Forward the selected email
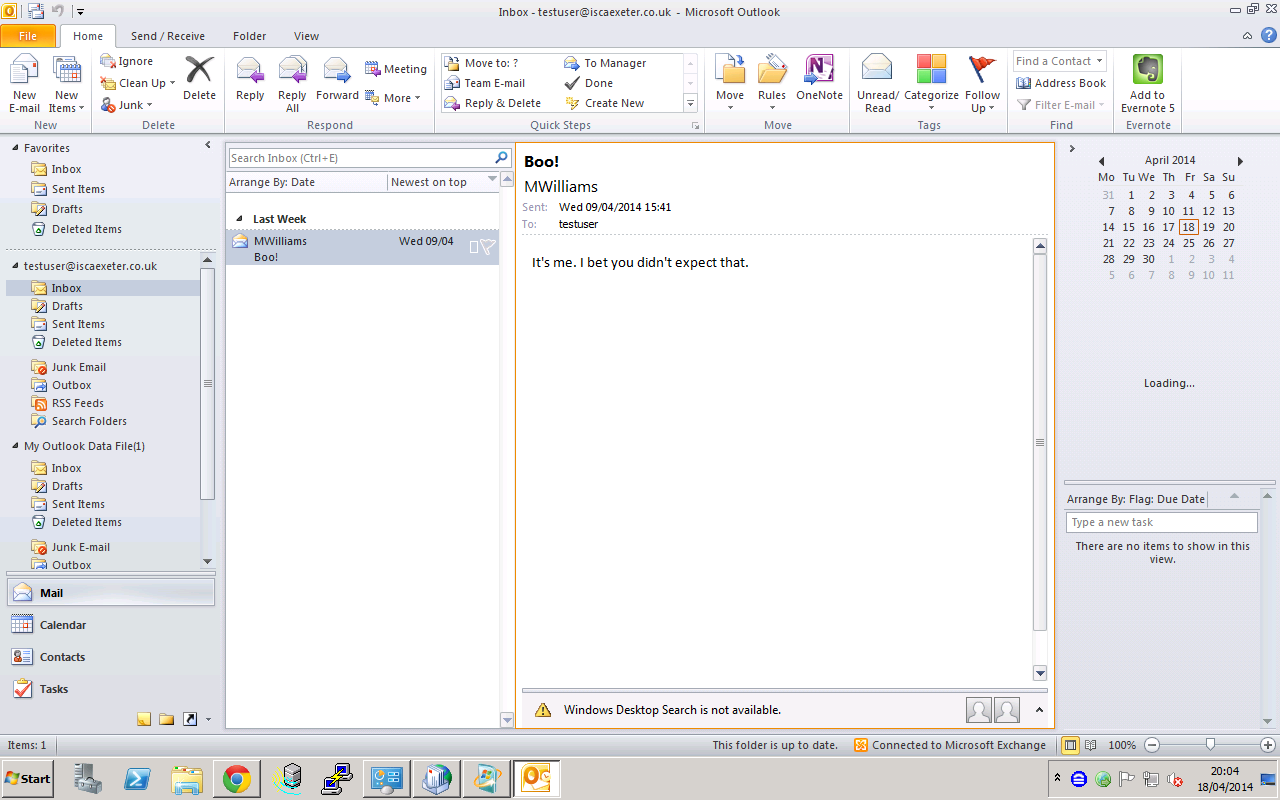1280x800 pixels. [337, 78]
